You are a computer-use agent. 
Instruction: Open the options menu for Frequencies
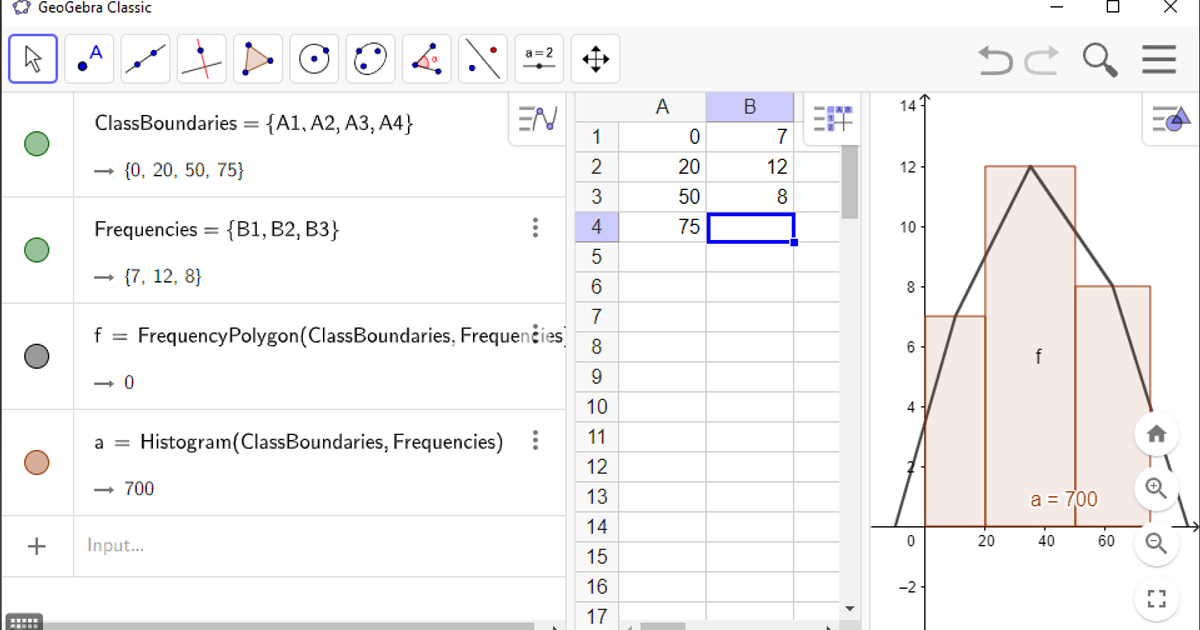536,228
